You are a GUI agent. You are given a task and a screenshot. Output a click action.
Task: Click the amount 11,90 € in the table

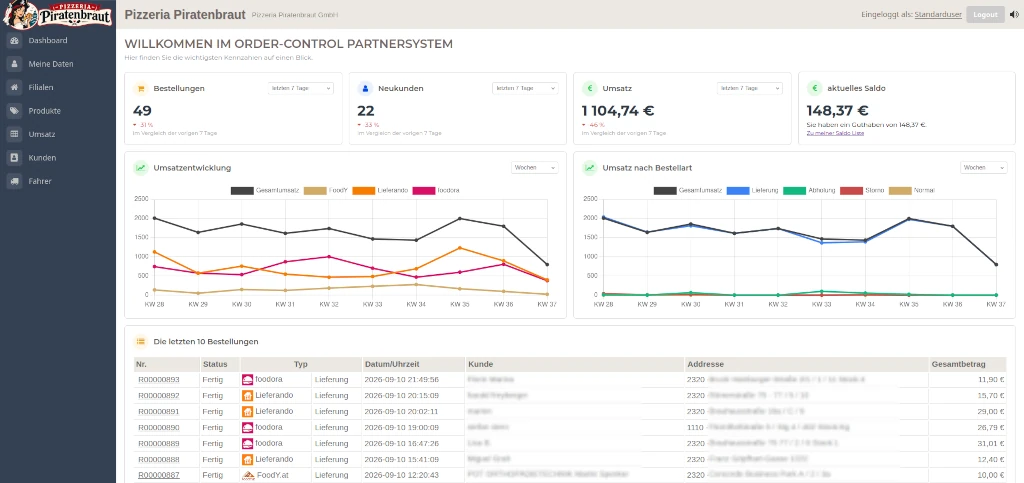pos(991,380)
